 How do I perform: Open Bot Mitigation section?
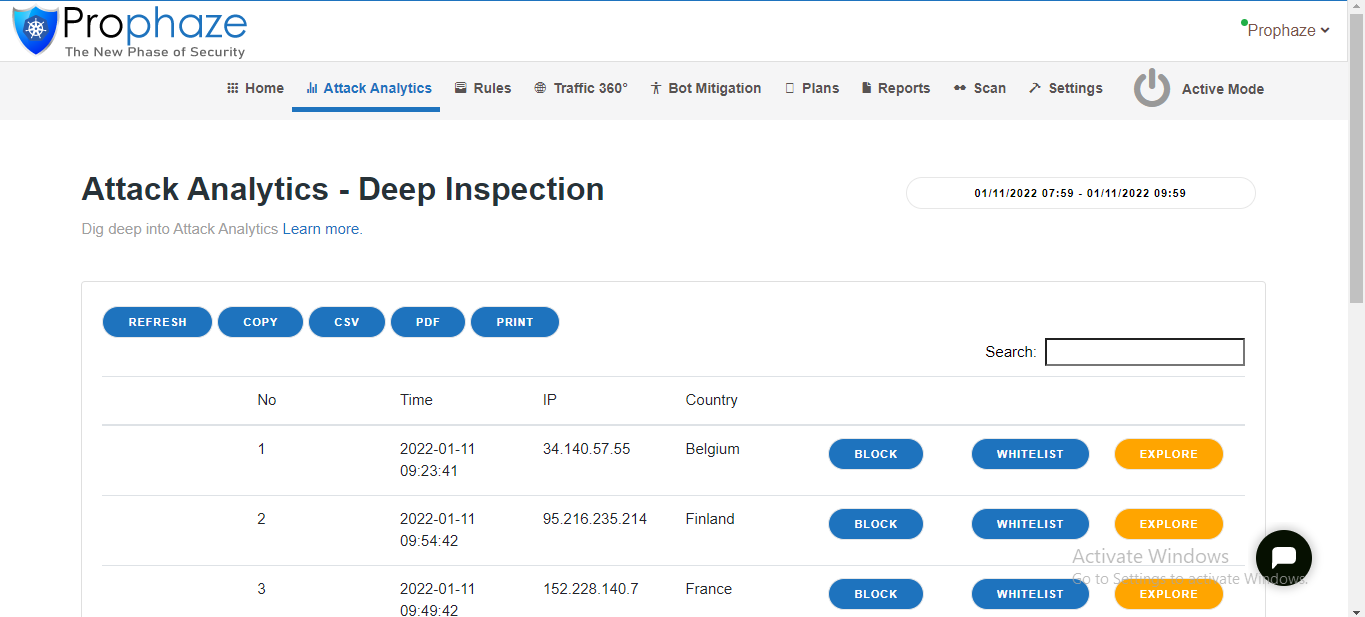(705, 88)
